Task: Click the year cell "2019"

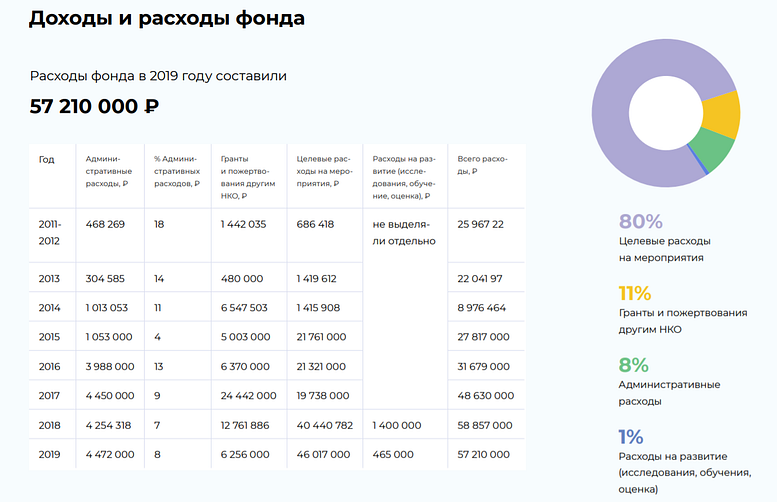Action: pyautogui.click(x=50, y=455)
